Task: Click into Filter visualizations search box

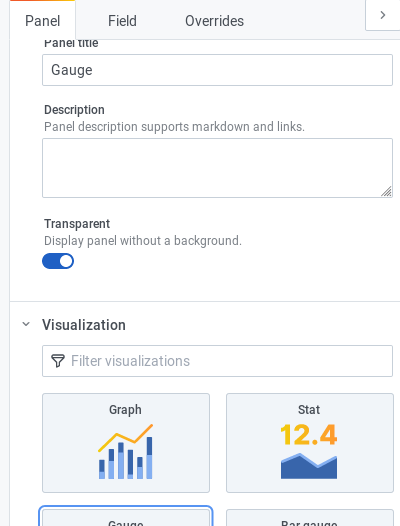Action: click(x=217, y=361)
